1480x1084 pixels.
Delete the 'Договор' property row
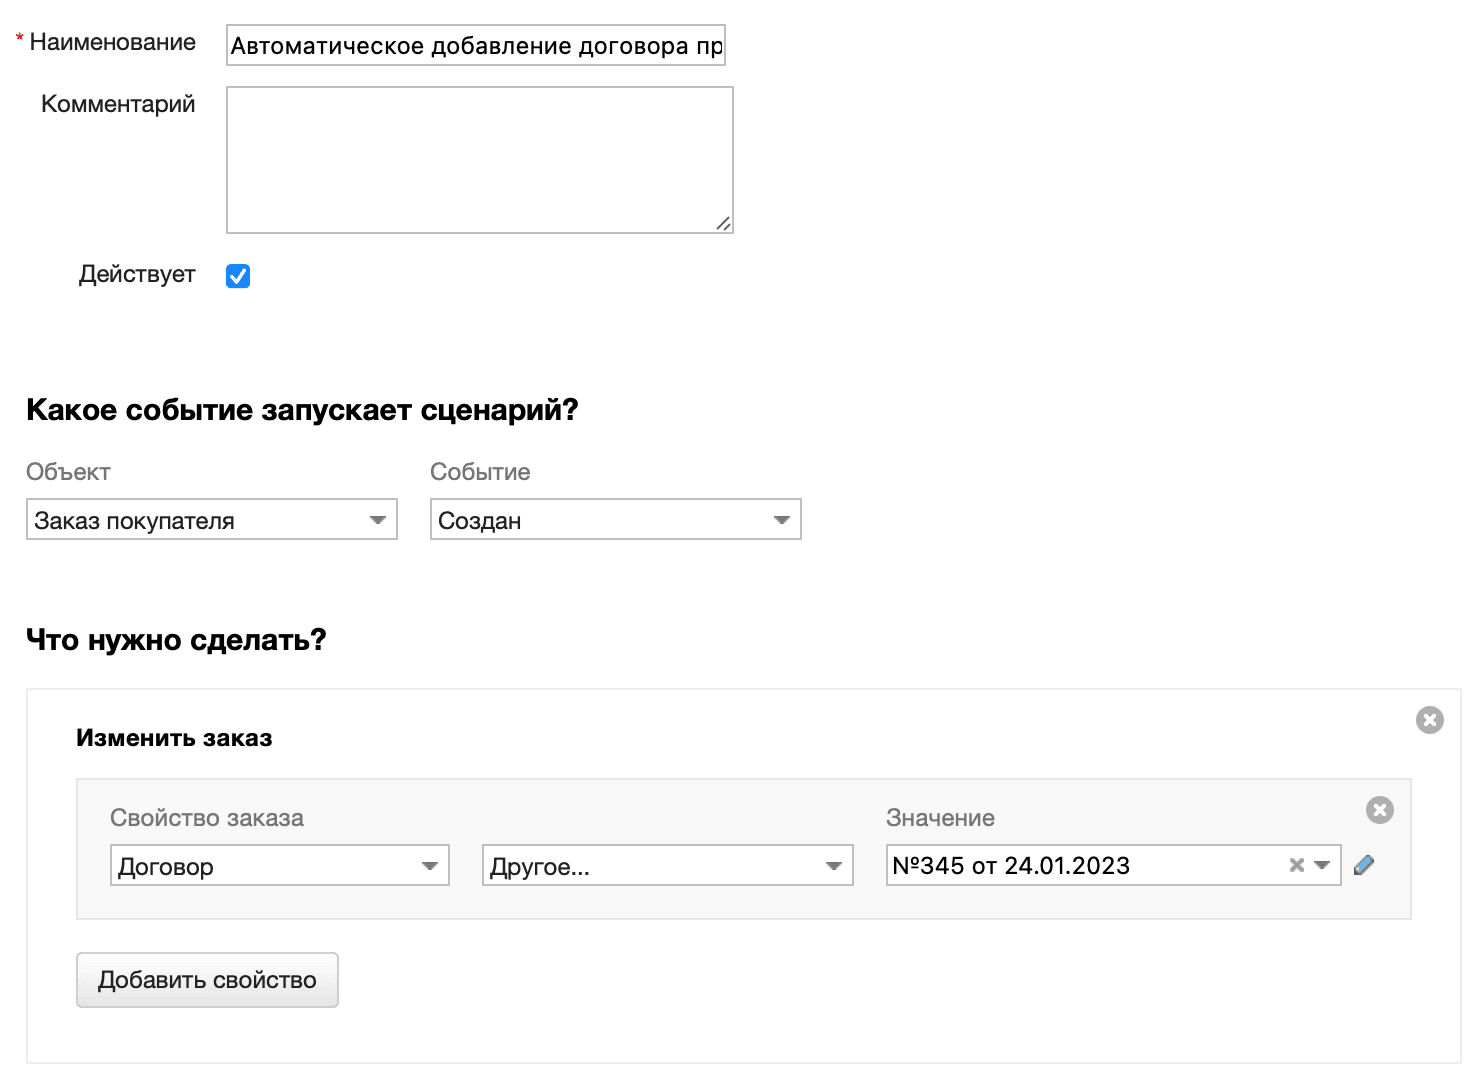[x=1379, y=810]
